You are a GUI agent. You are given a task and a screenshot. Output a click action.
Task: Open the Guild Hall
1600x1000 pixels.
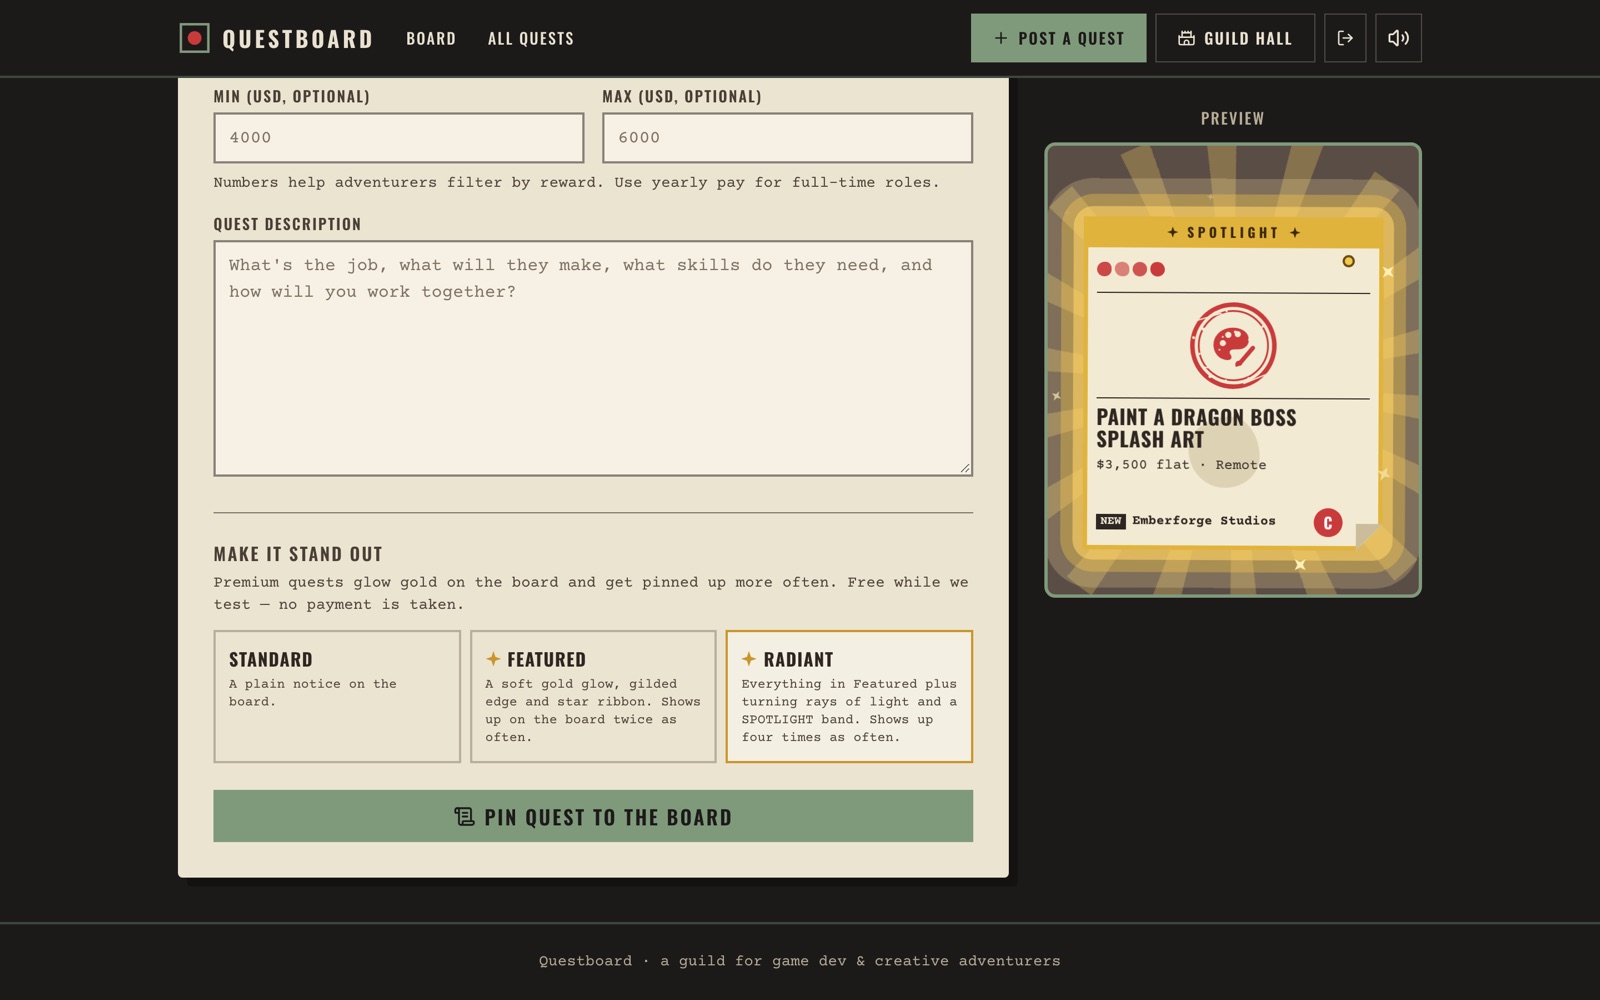1235,38
